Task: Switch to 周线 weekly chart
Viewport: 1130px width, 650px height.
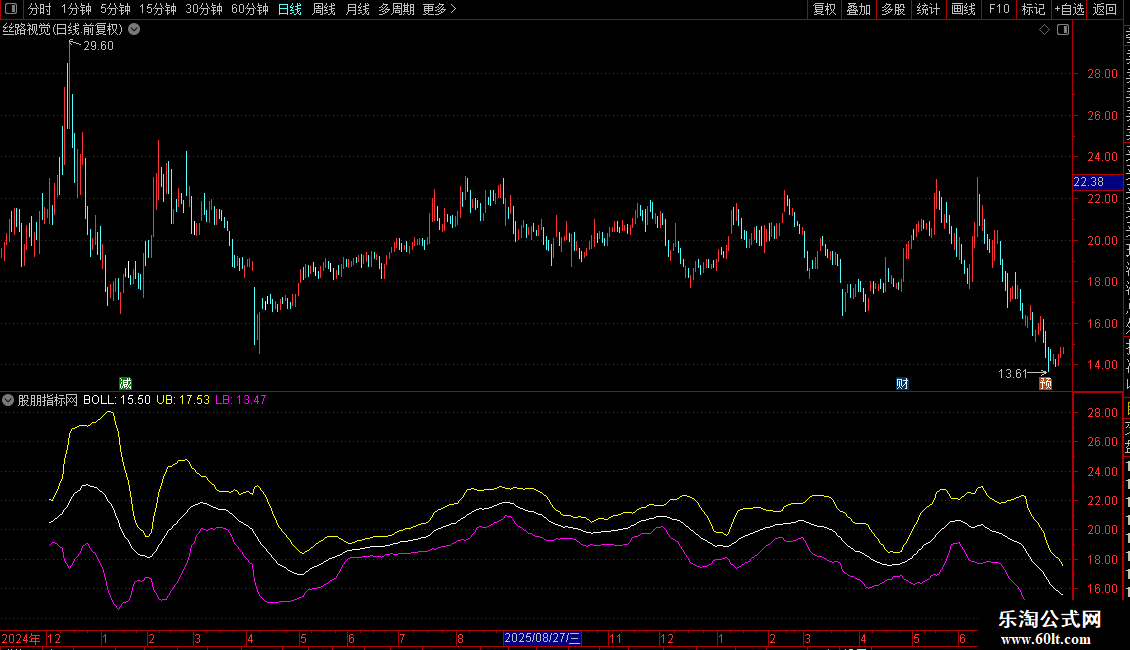Action: click(324, 9)
